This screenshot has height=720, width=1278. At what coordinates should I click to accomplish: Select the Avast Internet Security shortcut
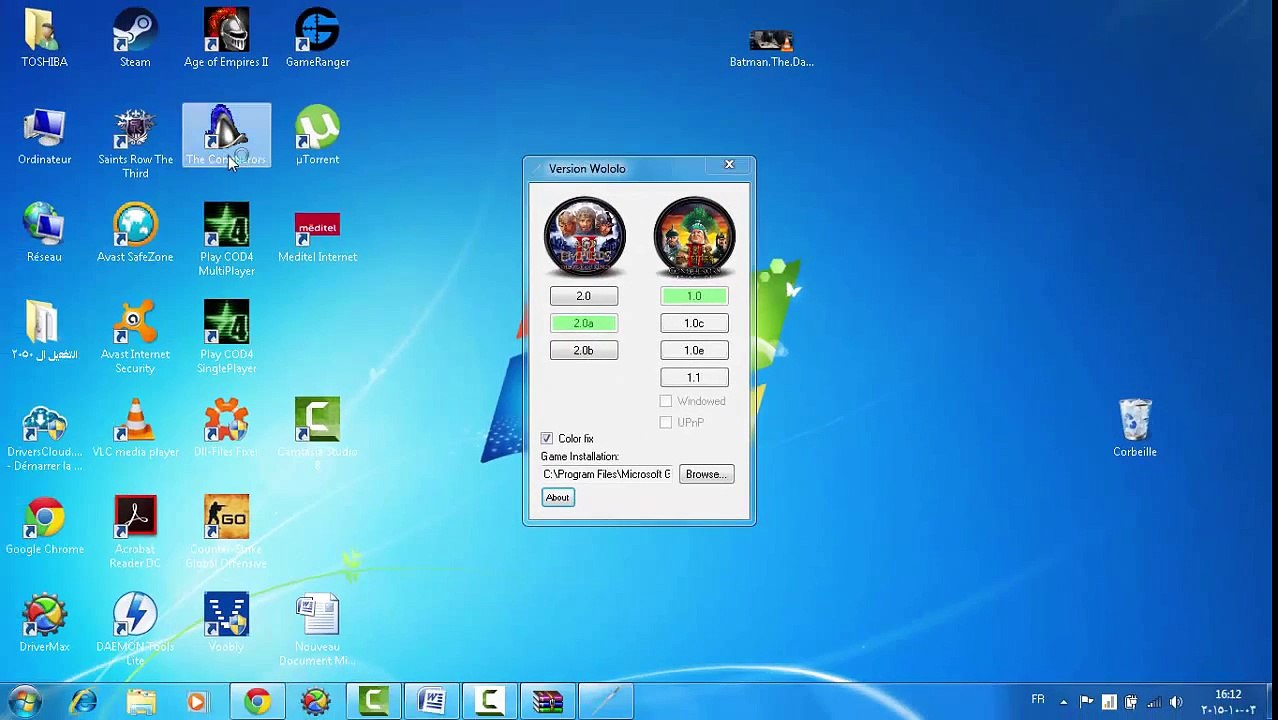pyautogui.click(x=135, y=338)
